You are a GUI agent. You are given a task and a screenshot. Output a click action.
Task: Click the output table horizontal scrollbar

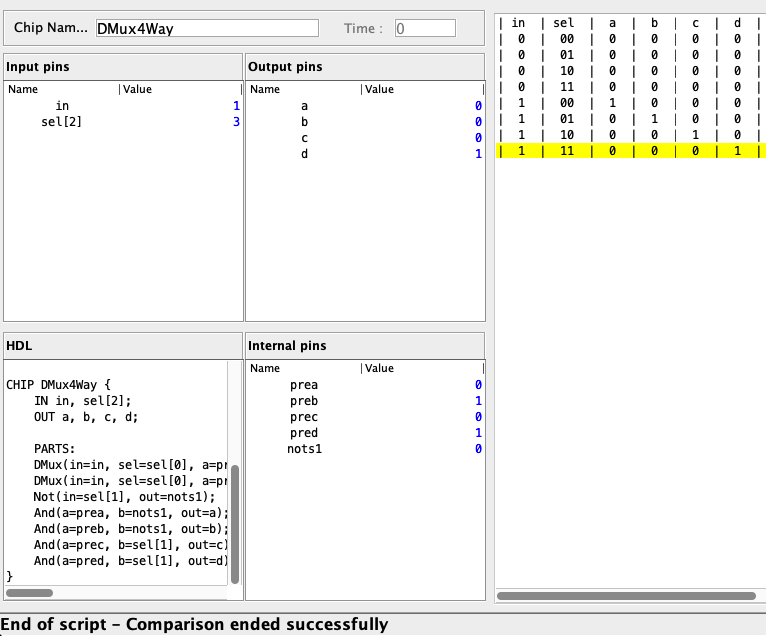point(626,596)
